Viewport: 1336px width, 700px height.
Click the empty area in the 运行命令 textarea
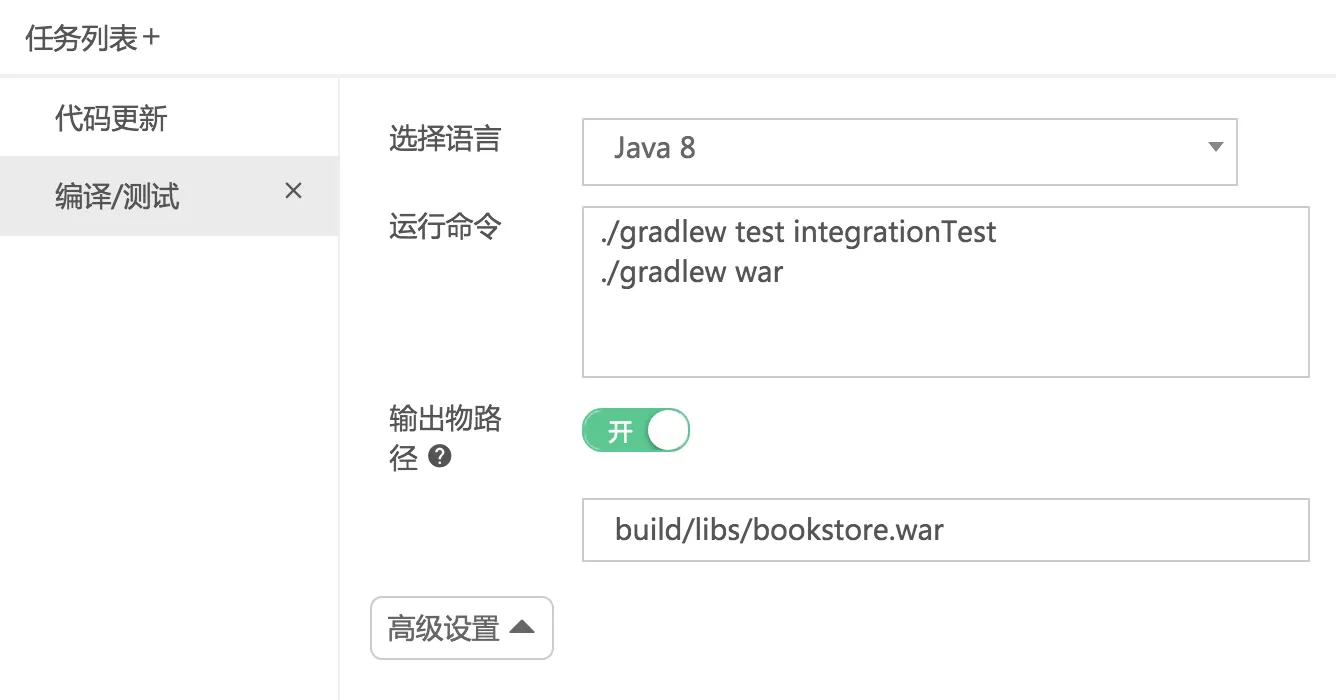coord(944,335)
